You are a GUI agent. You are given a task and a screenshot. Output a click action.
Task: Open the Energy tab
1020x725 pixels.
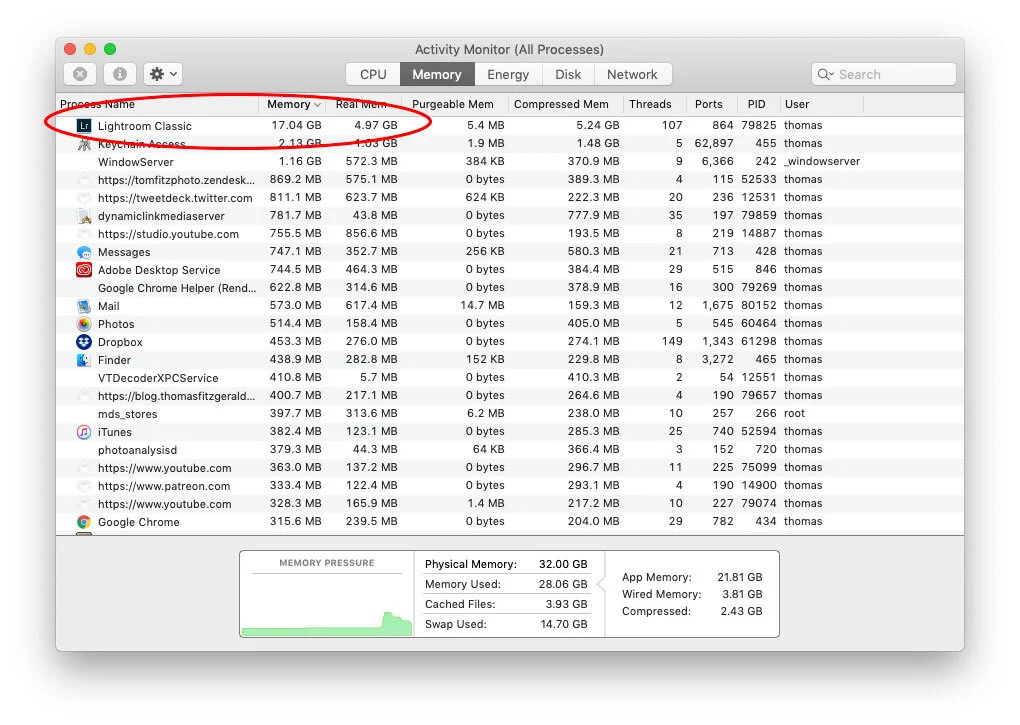point(508,74)
